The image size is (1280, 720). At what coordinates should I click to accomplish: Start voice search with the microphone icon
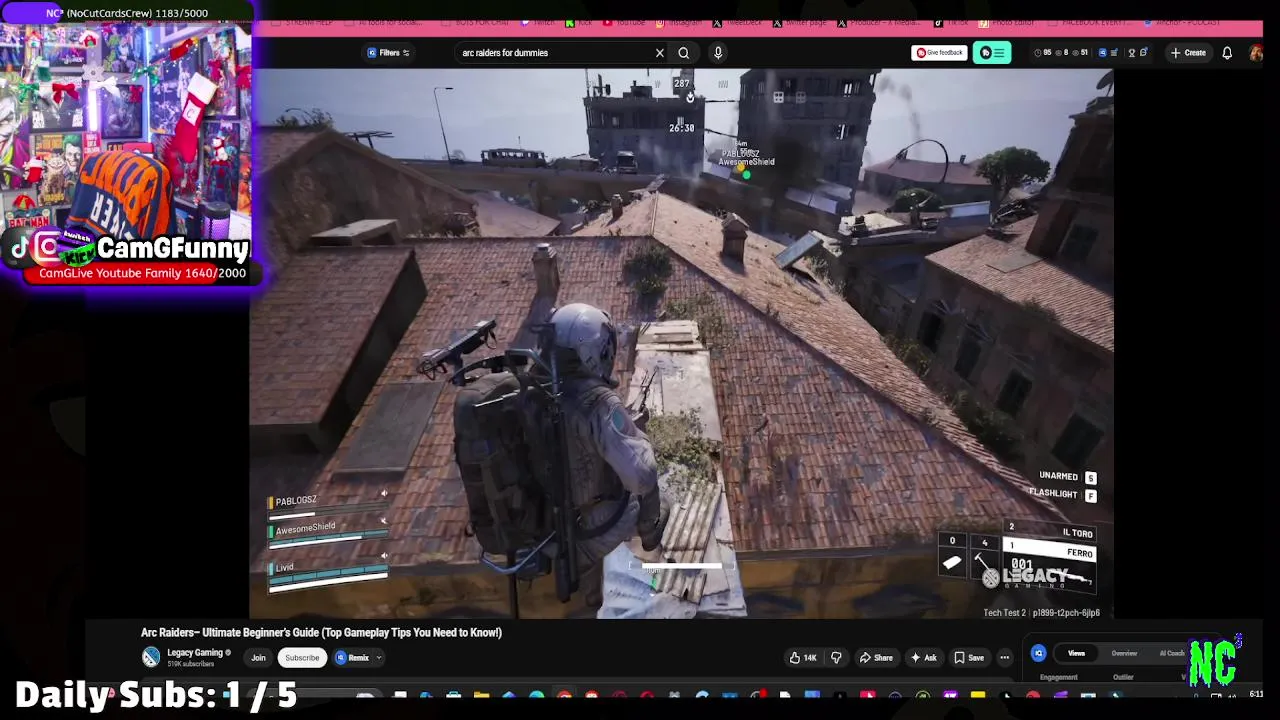[x=718, y=53]
